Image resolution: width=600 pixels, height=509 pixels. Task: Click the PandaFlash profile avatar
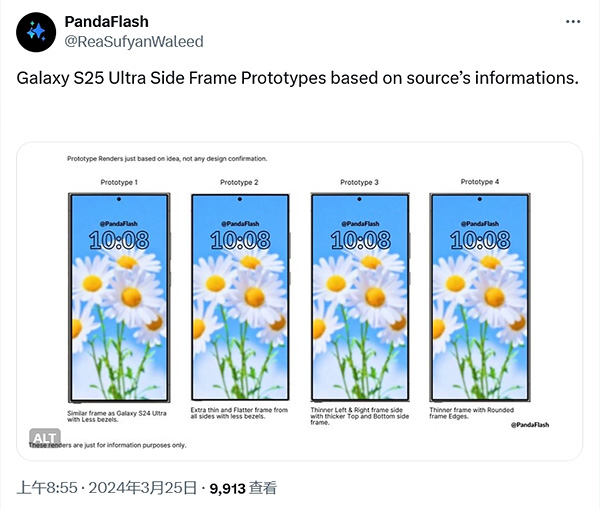(37, 32)
